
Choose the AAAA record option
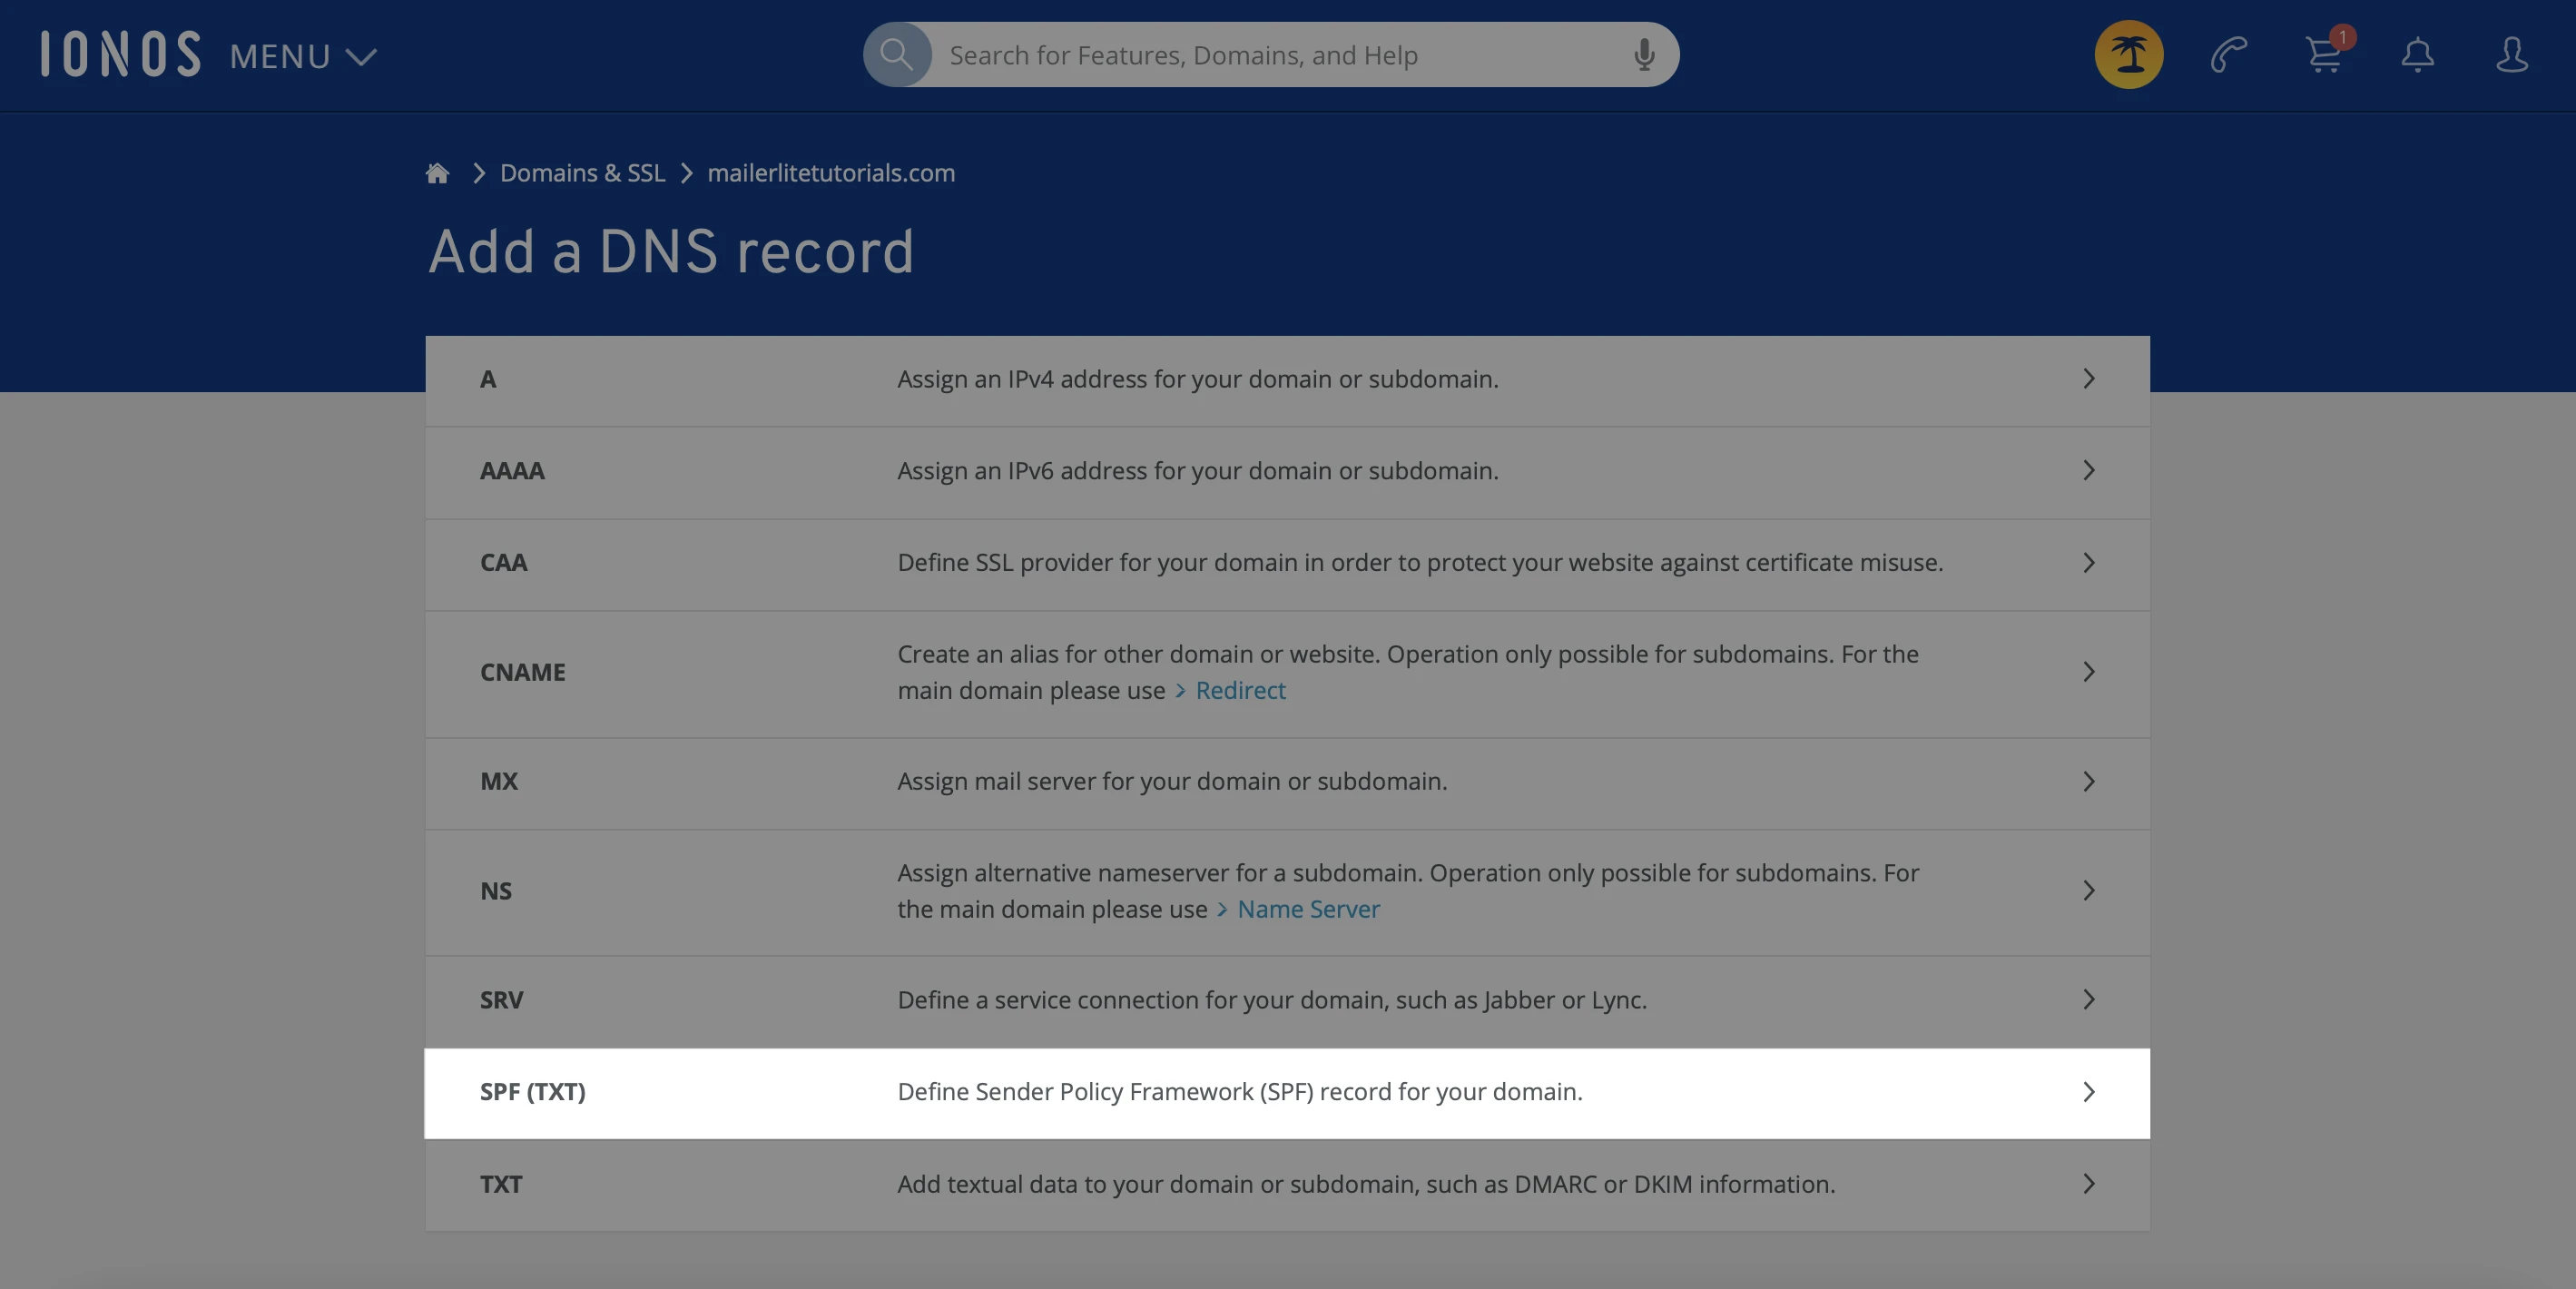[x=511, y=471]
